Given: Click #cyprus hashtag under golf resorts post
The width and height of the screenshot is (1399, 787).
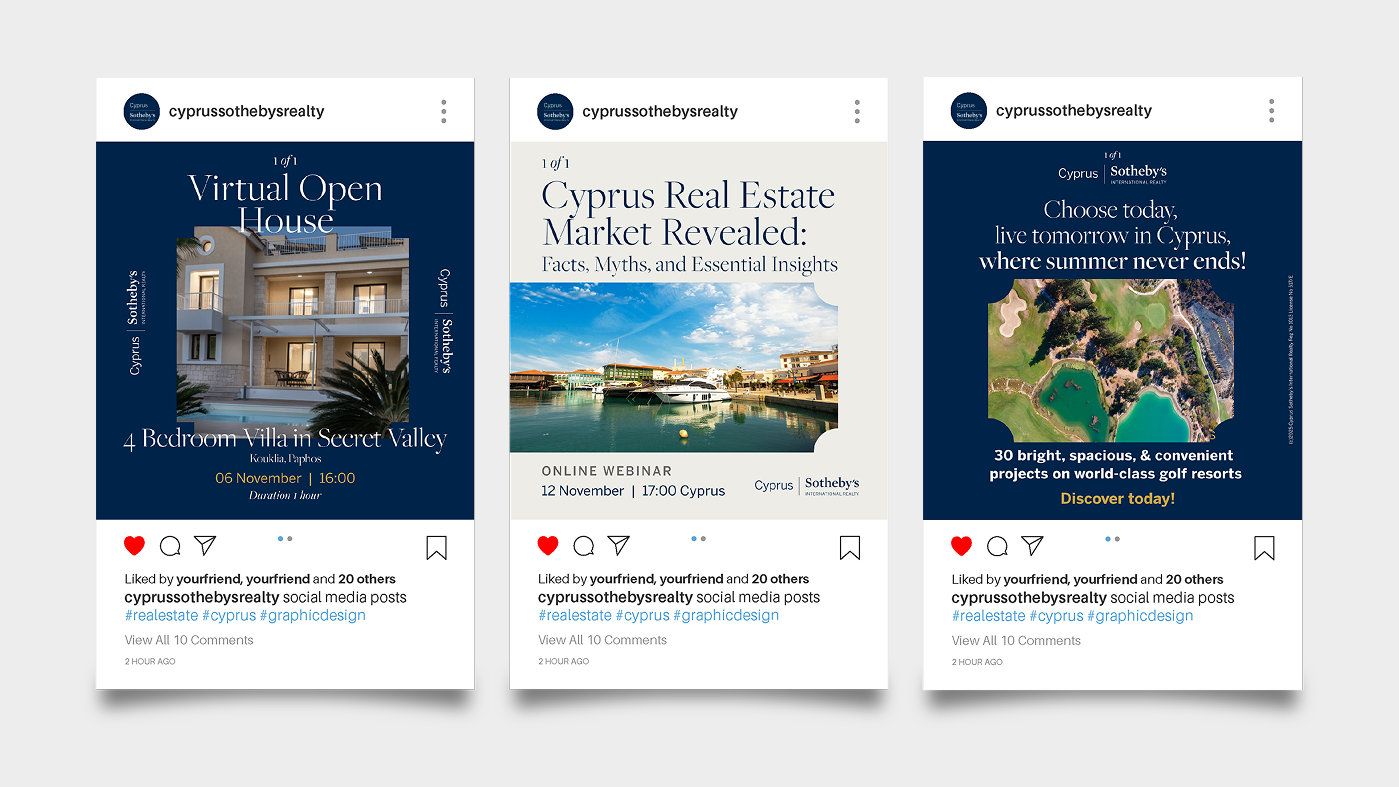Looking at the screenshot, I should pos(1057,616).
